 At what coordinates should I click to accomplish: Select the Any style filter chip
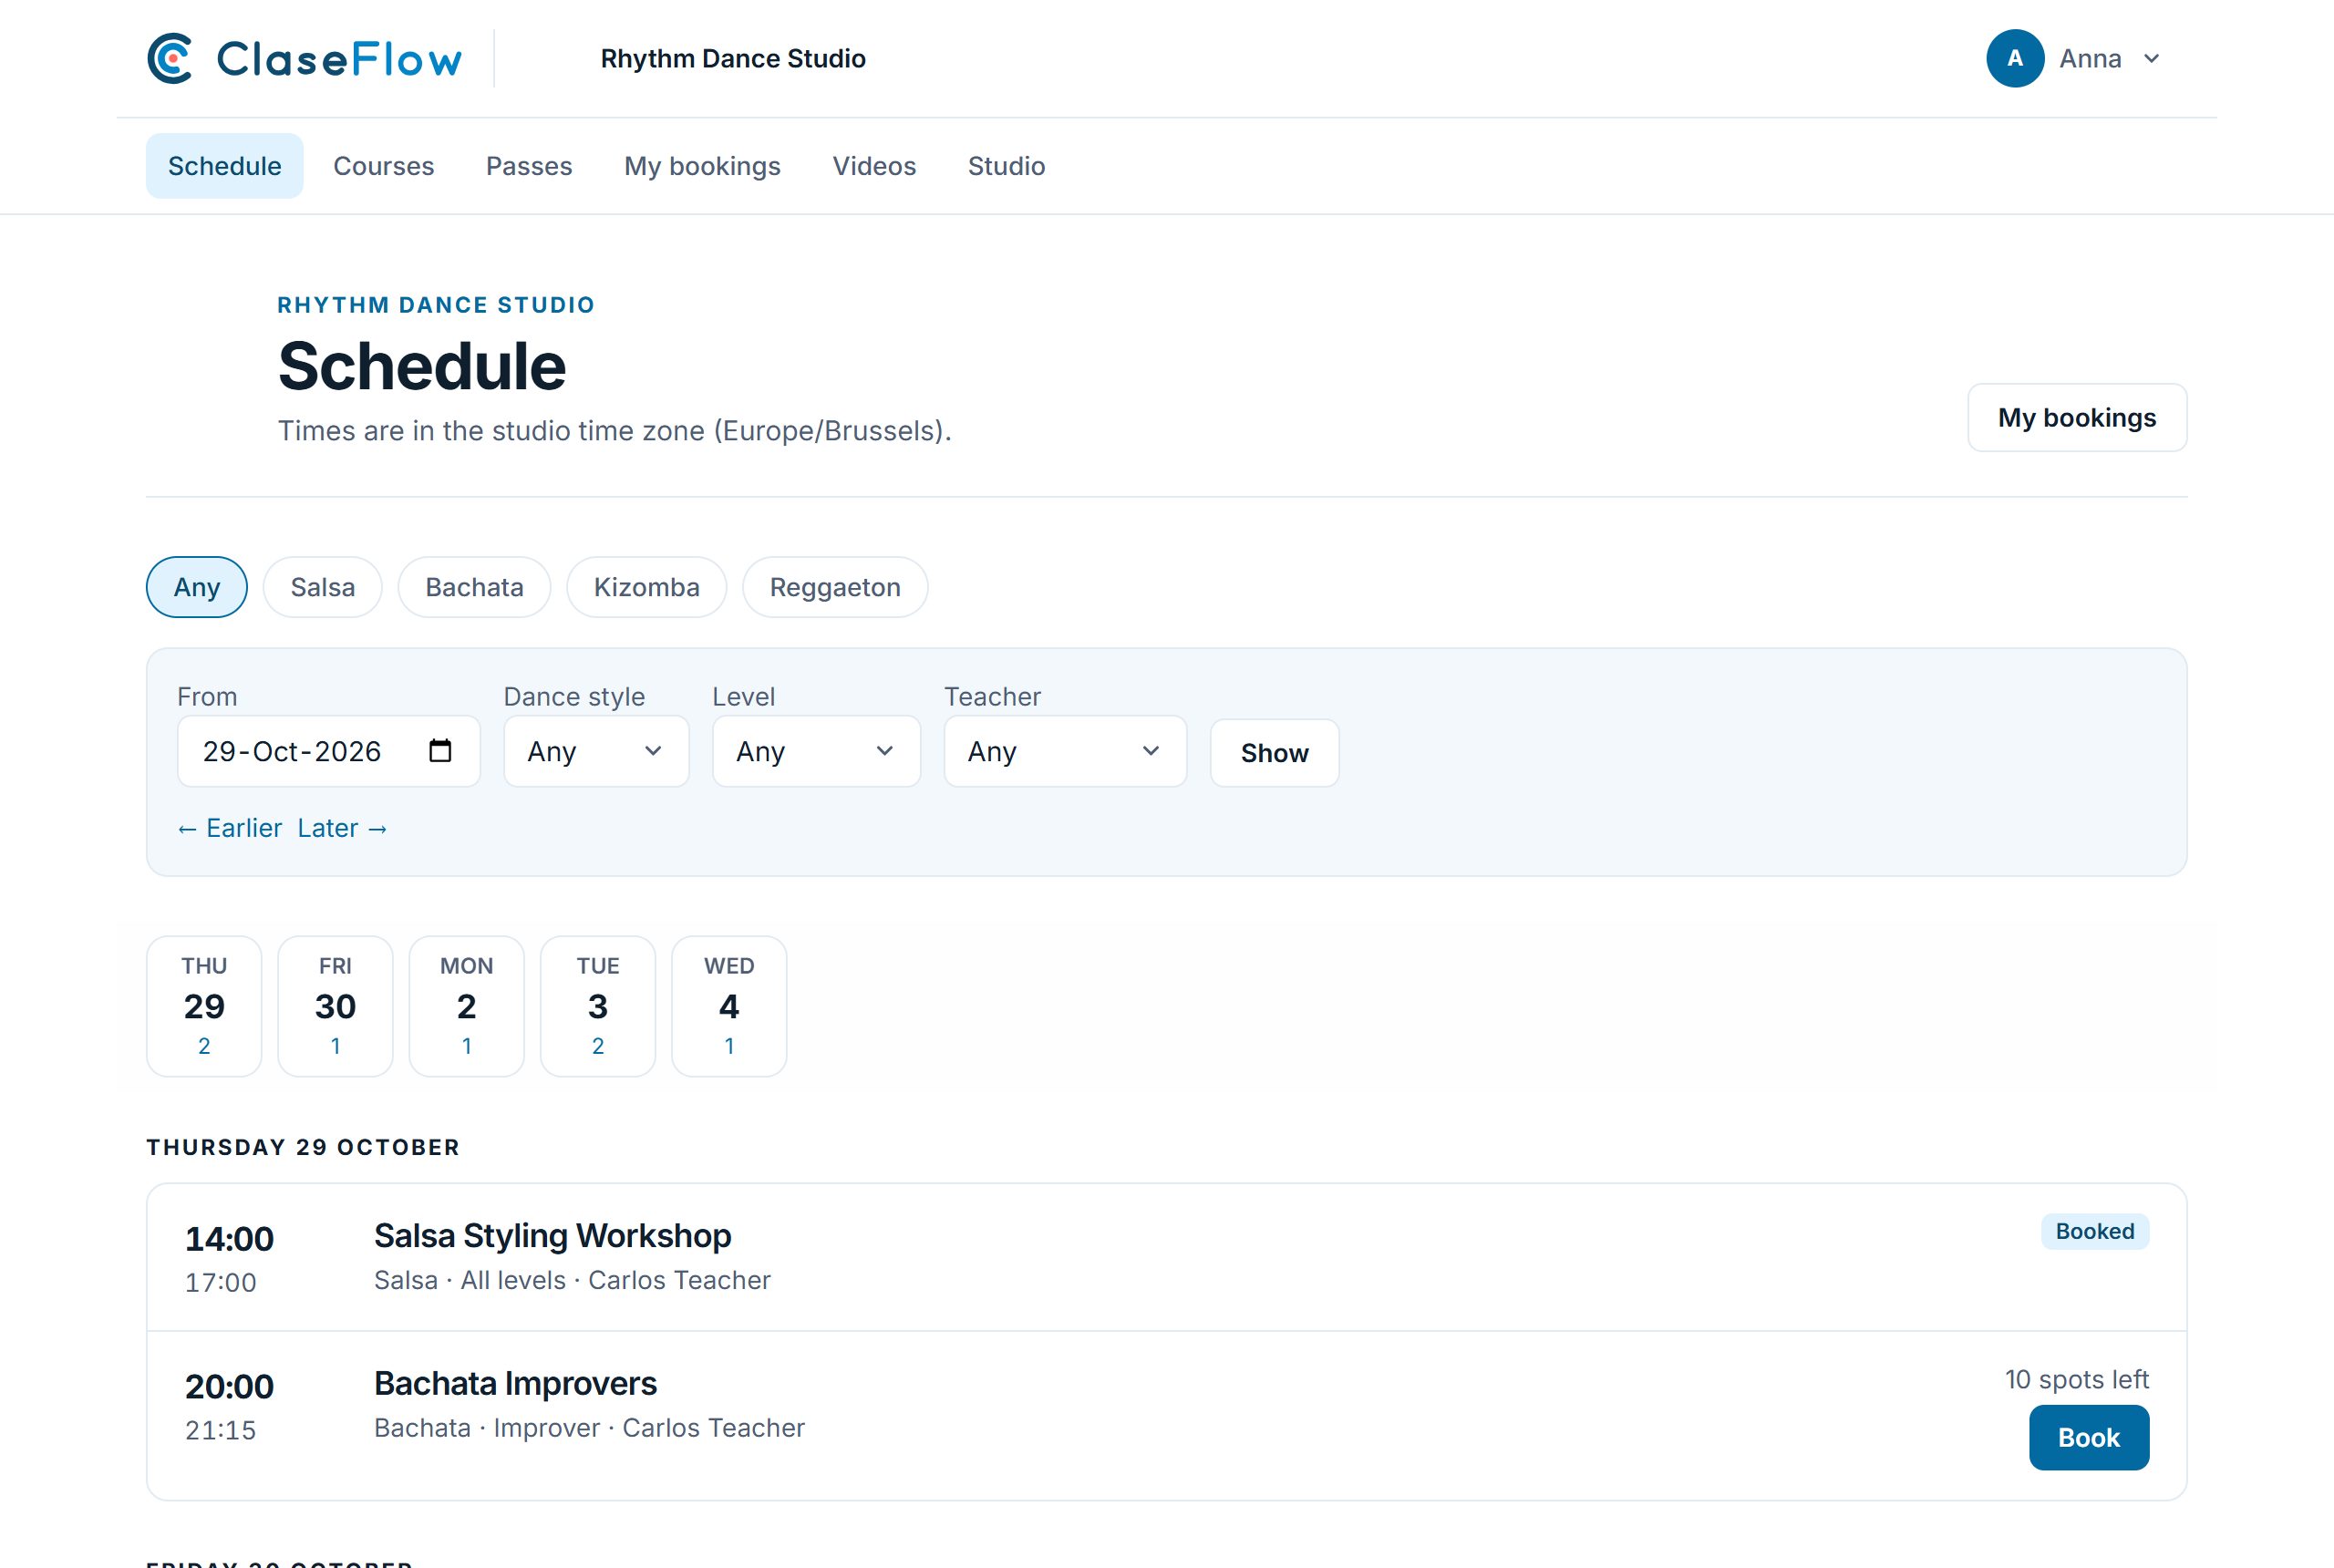pyautogui.click(x=197, y=587)
